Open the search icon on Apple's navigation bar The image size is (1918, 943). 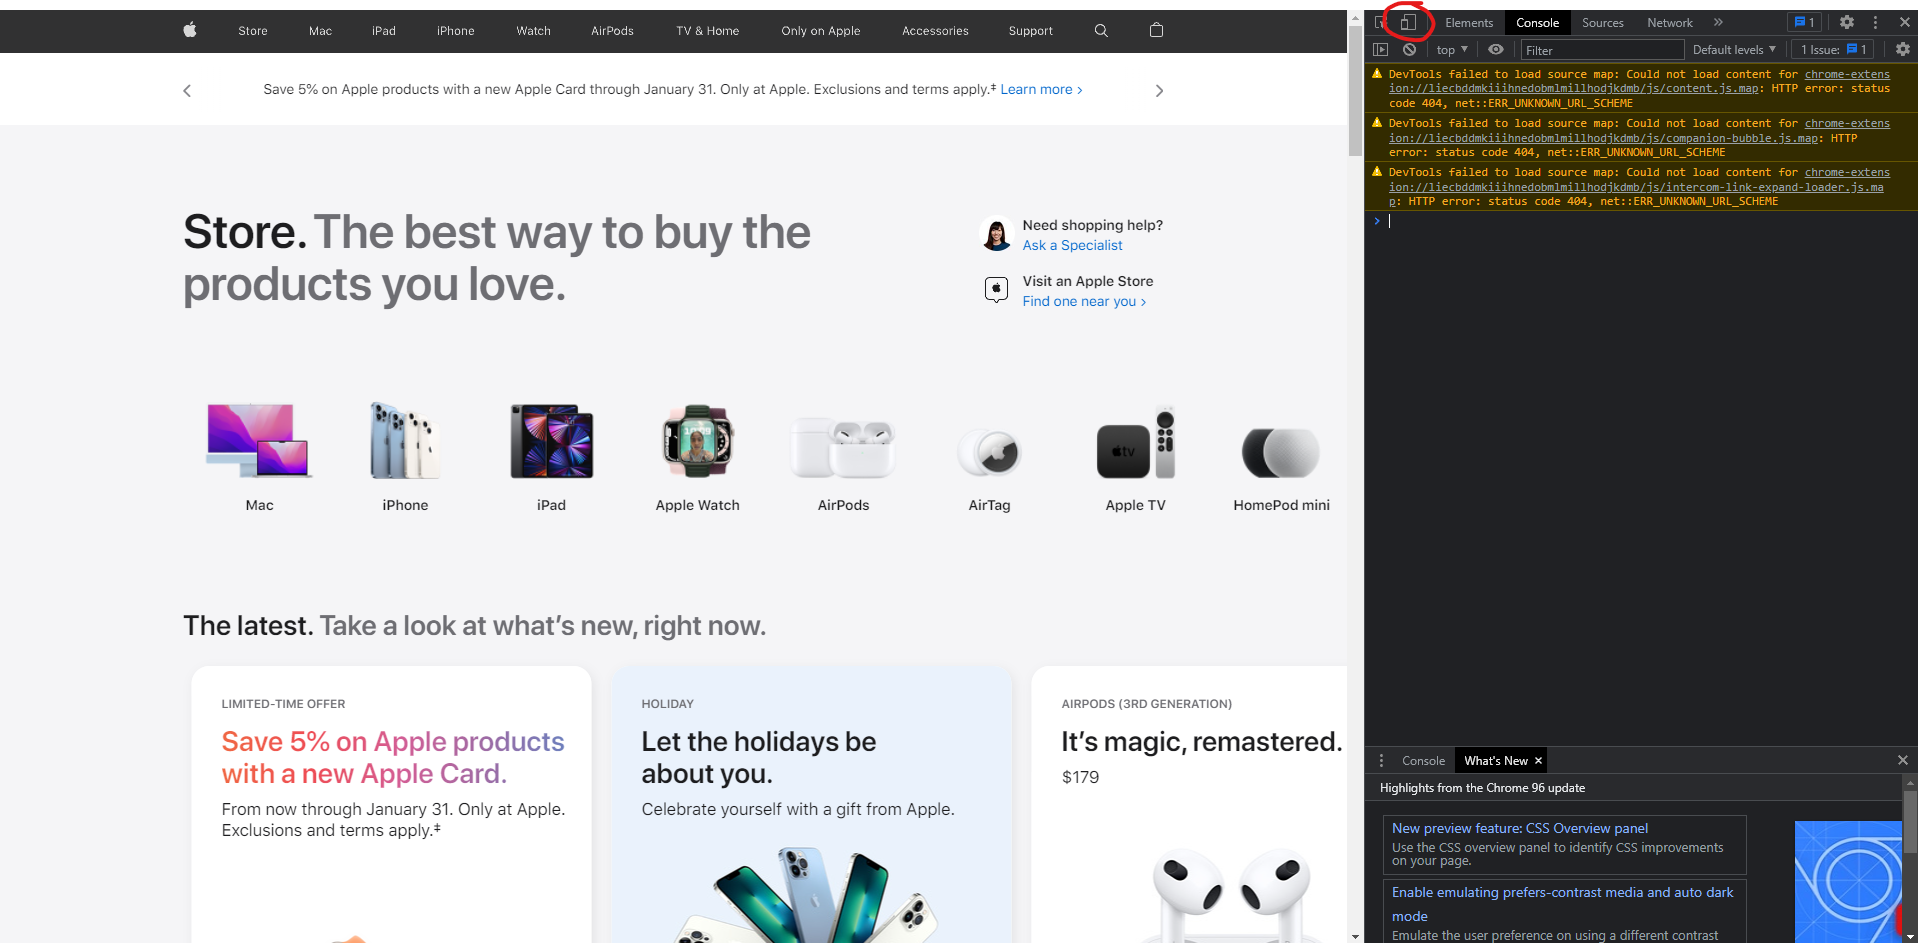(1101, 30)
